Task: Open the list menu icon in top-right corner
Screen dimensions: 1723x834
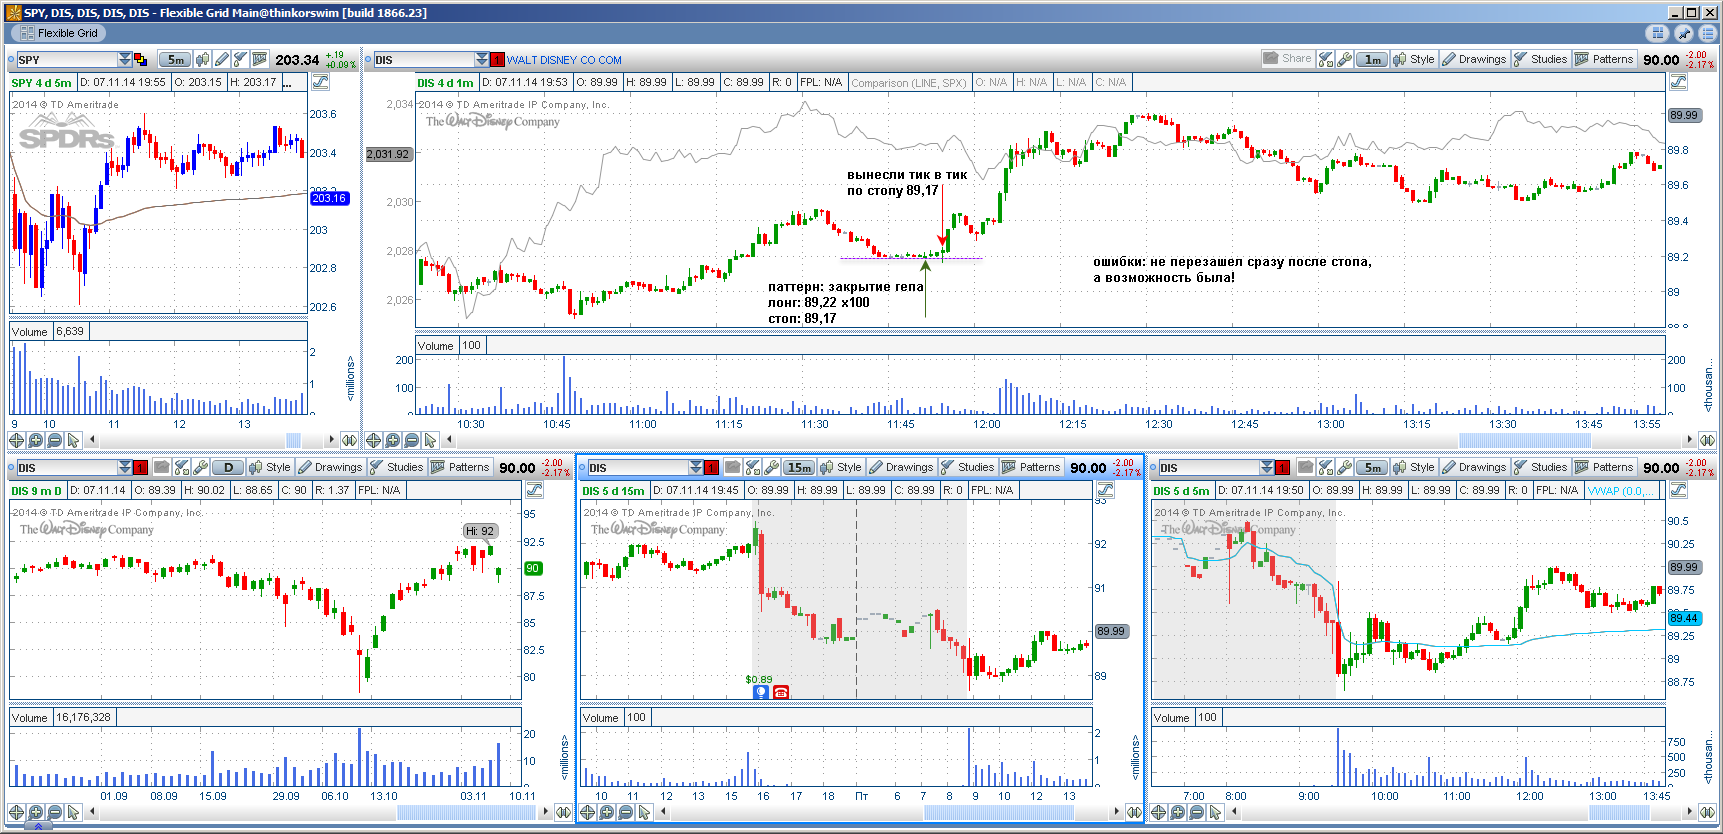Action: [1706, 33]
